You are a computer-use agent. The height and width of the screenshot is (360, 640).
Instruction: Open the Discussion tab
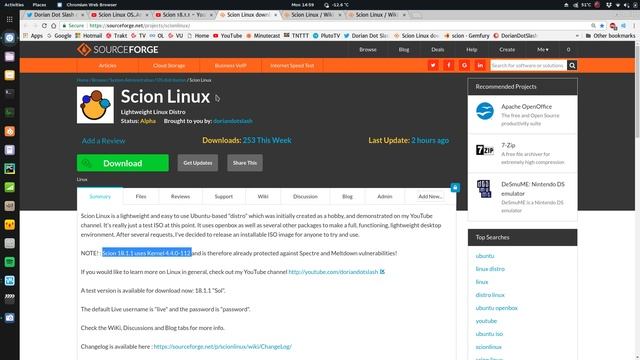pyautogui.click(x=305, y=196)
